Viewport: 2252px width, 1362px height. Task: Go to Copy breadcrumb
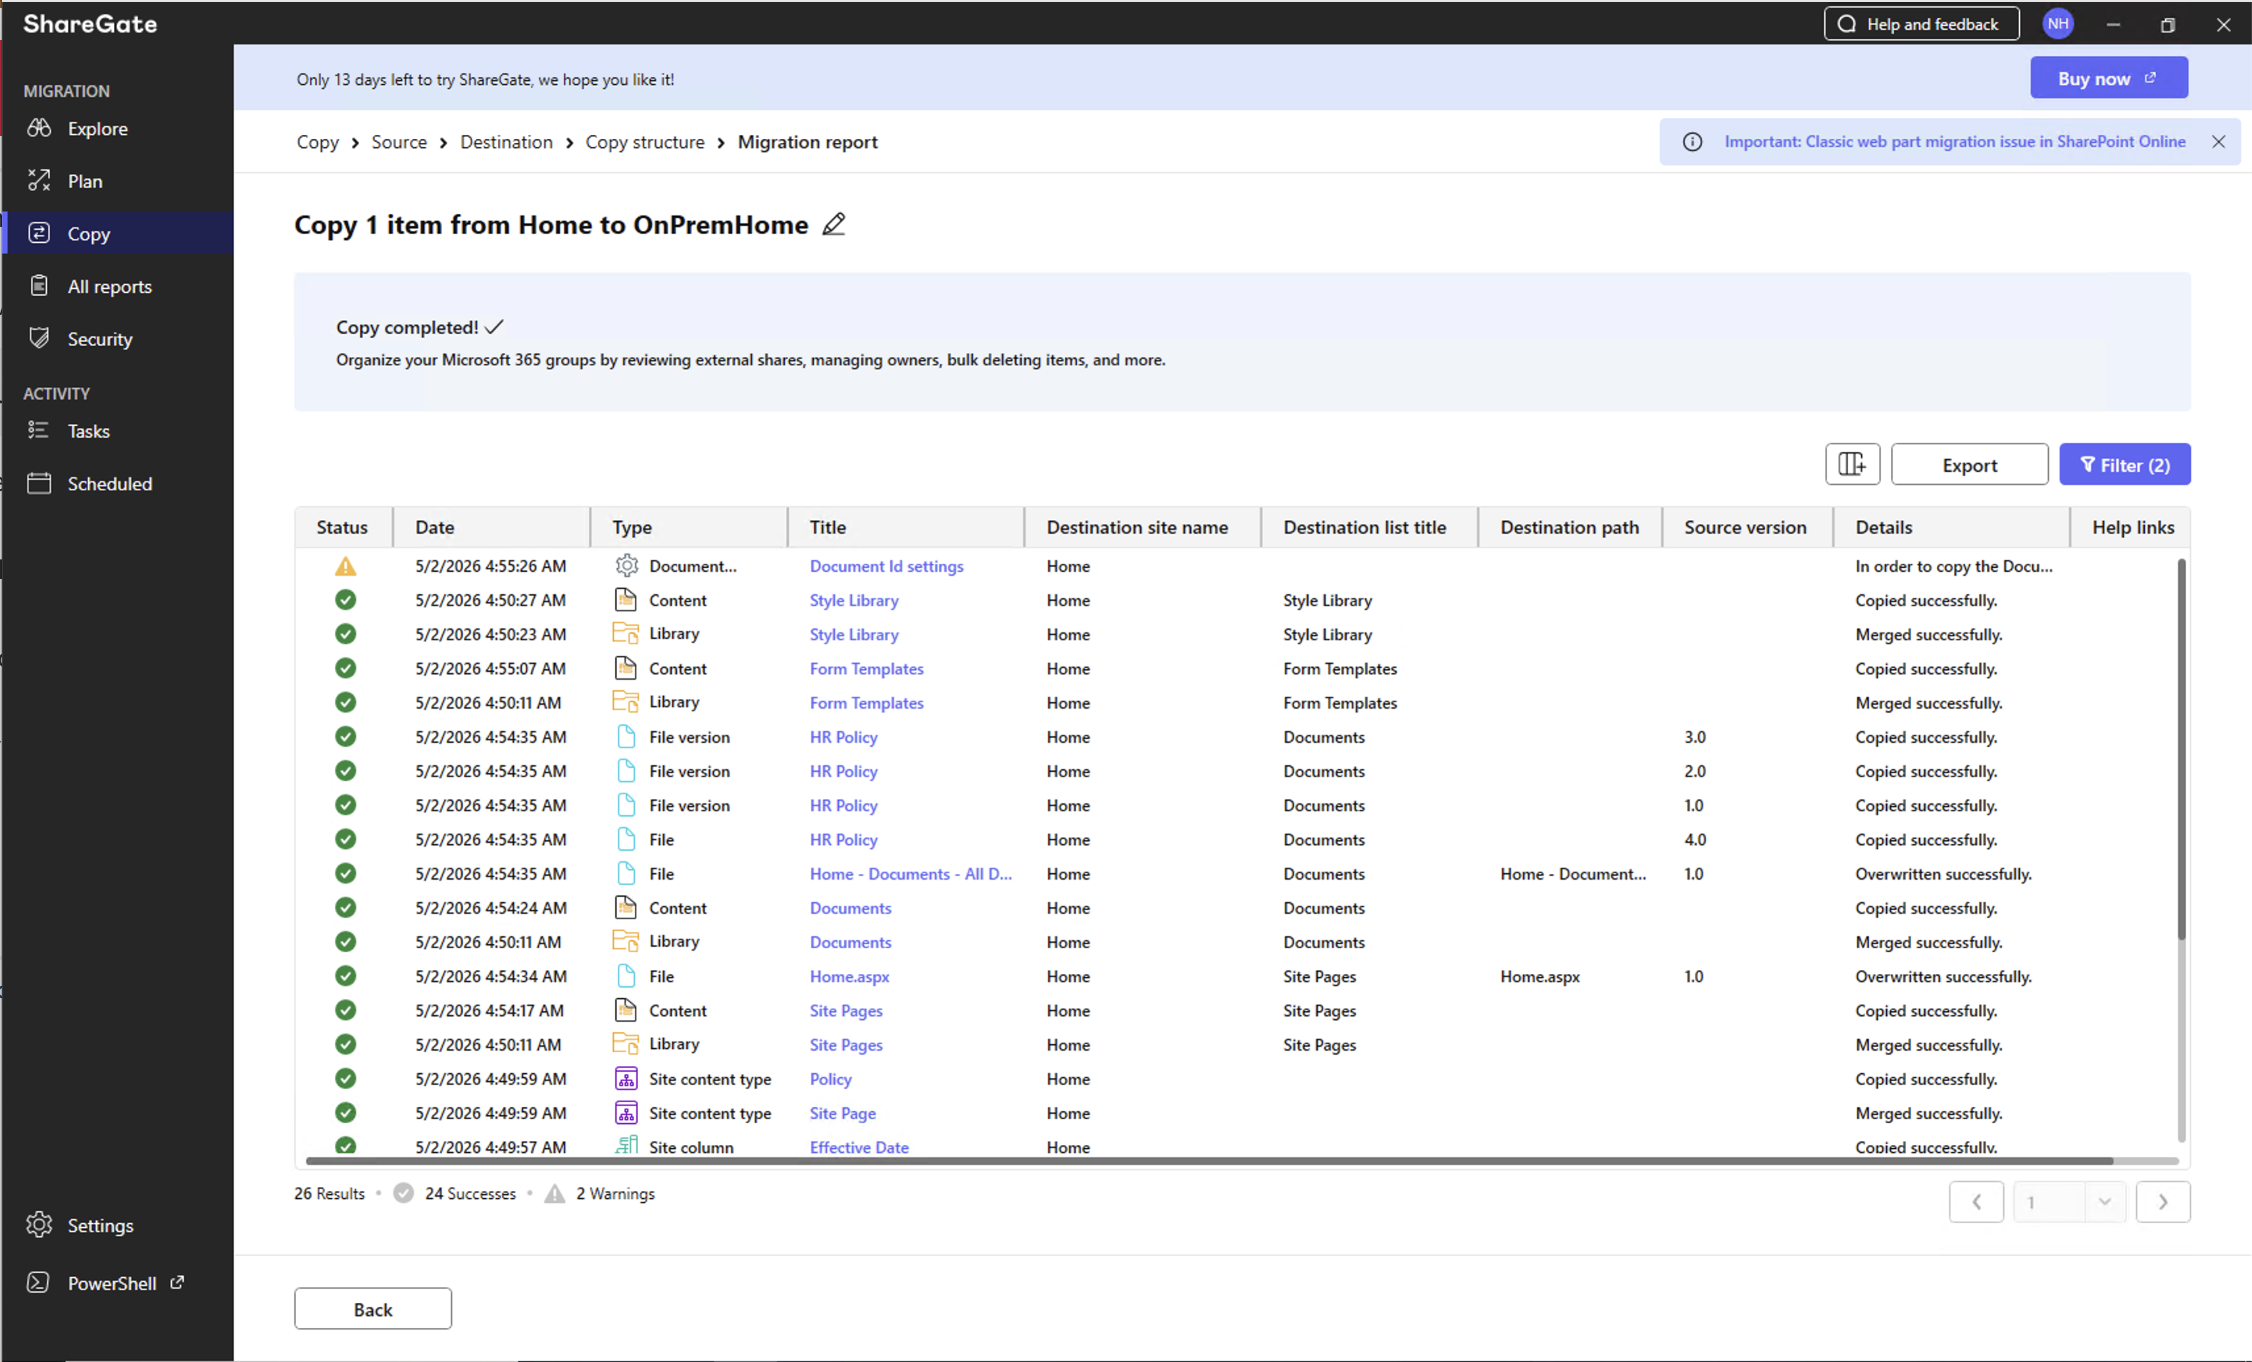point(318,142)
